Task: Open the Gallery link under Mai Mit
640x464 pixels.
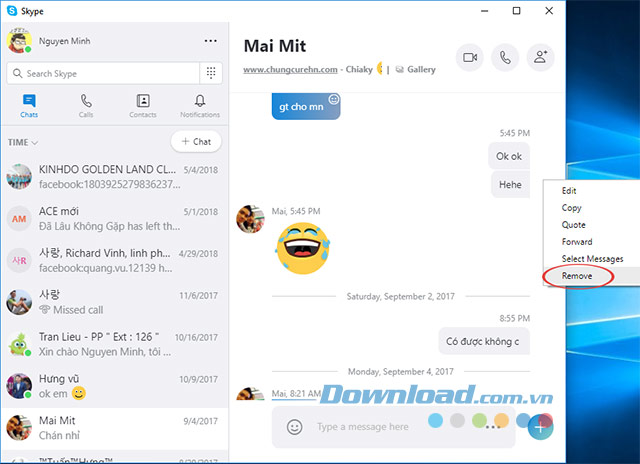Action: point(421,70)
